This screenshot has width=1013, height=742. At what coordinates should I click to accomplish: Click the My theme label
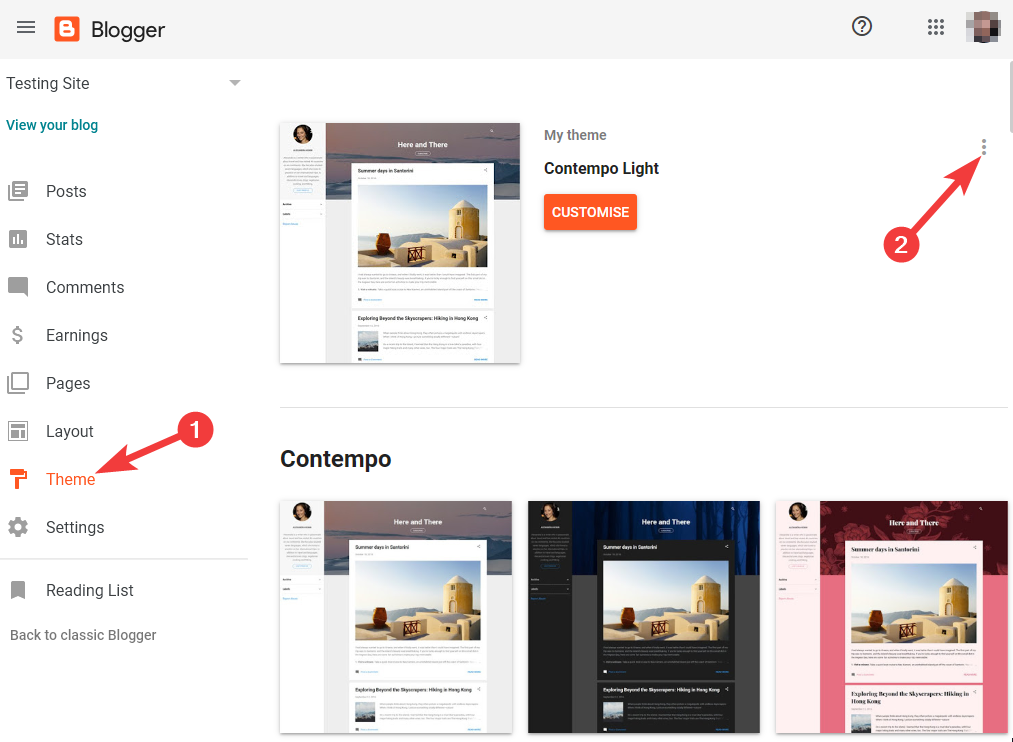tap(575, 135)
